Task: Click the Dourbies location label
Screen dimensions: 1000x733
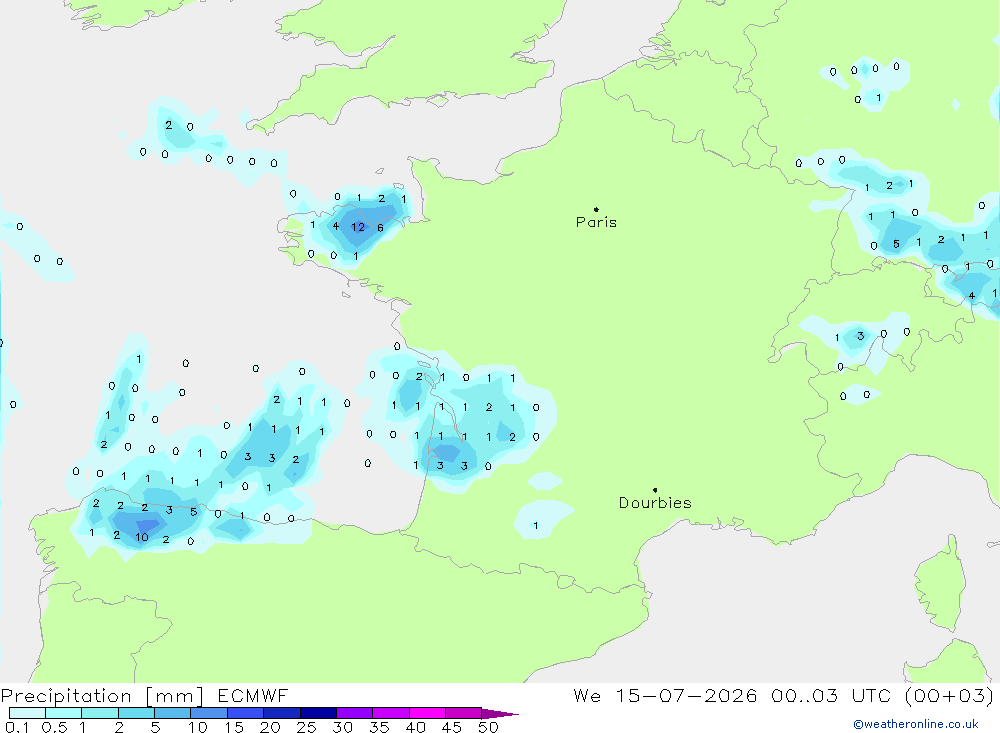Action: pyautogui.click(x=655, y=503)
